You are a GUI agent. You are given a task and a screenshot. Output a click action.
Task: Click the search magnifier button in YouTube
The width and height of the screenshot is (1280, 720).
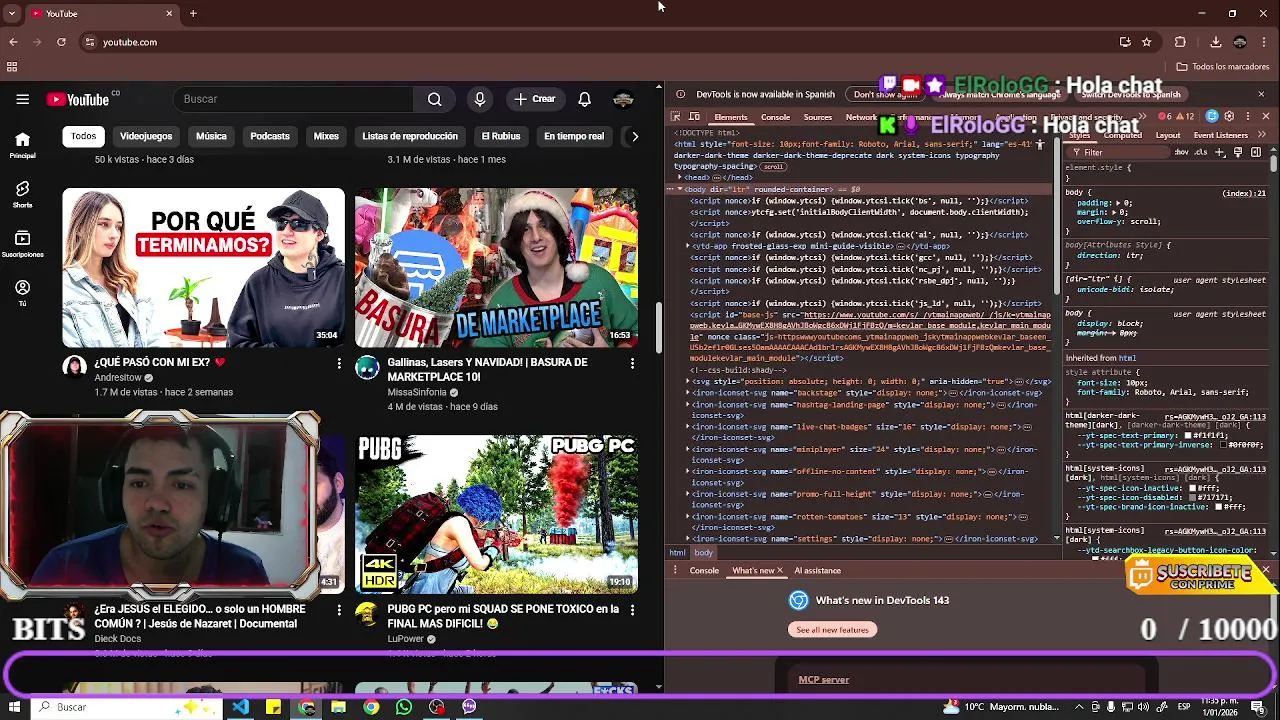tap(434, 99)
